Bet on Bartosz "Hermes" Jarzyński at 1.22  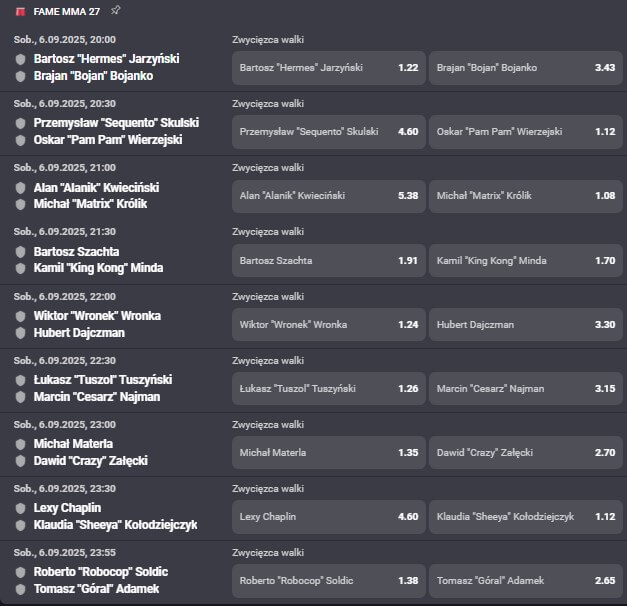coord(329,68)
